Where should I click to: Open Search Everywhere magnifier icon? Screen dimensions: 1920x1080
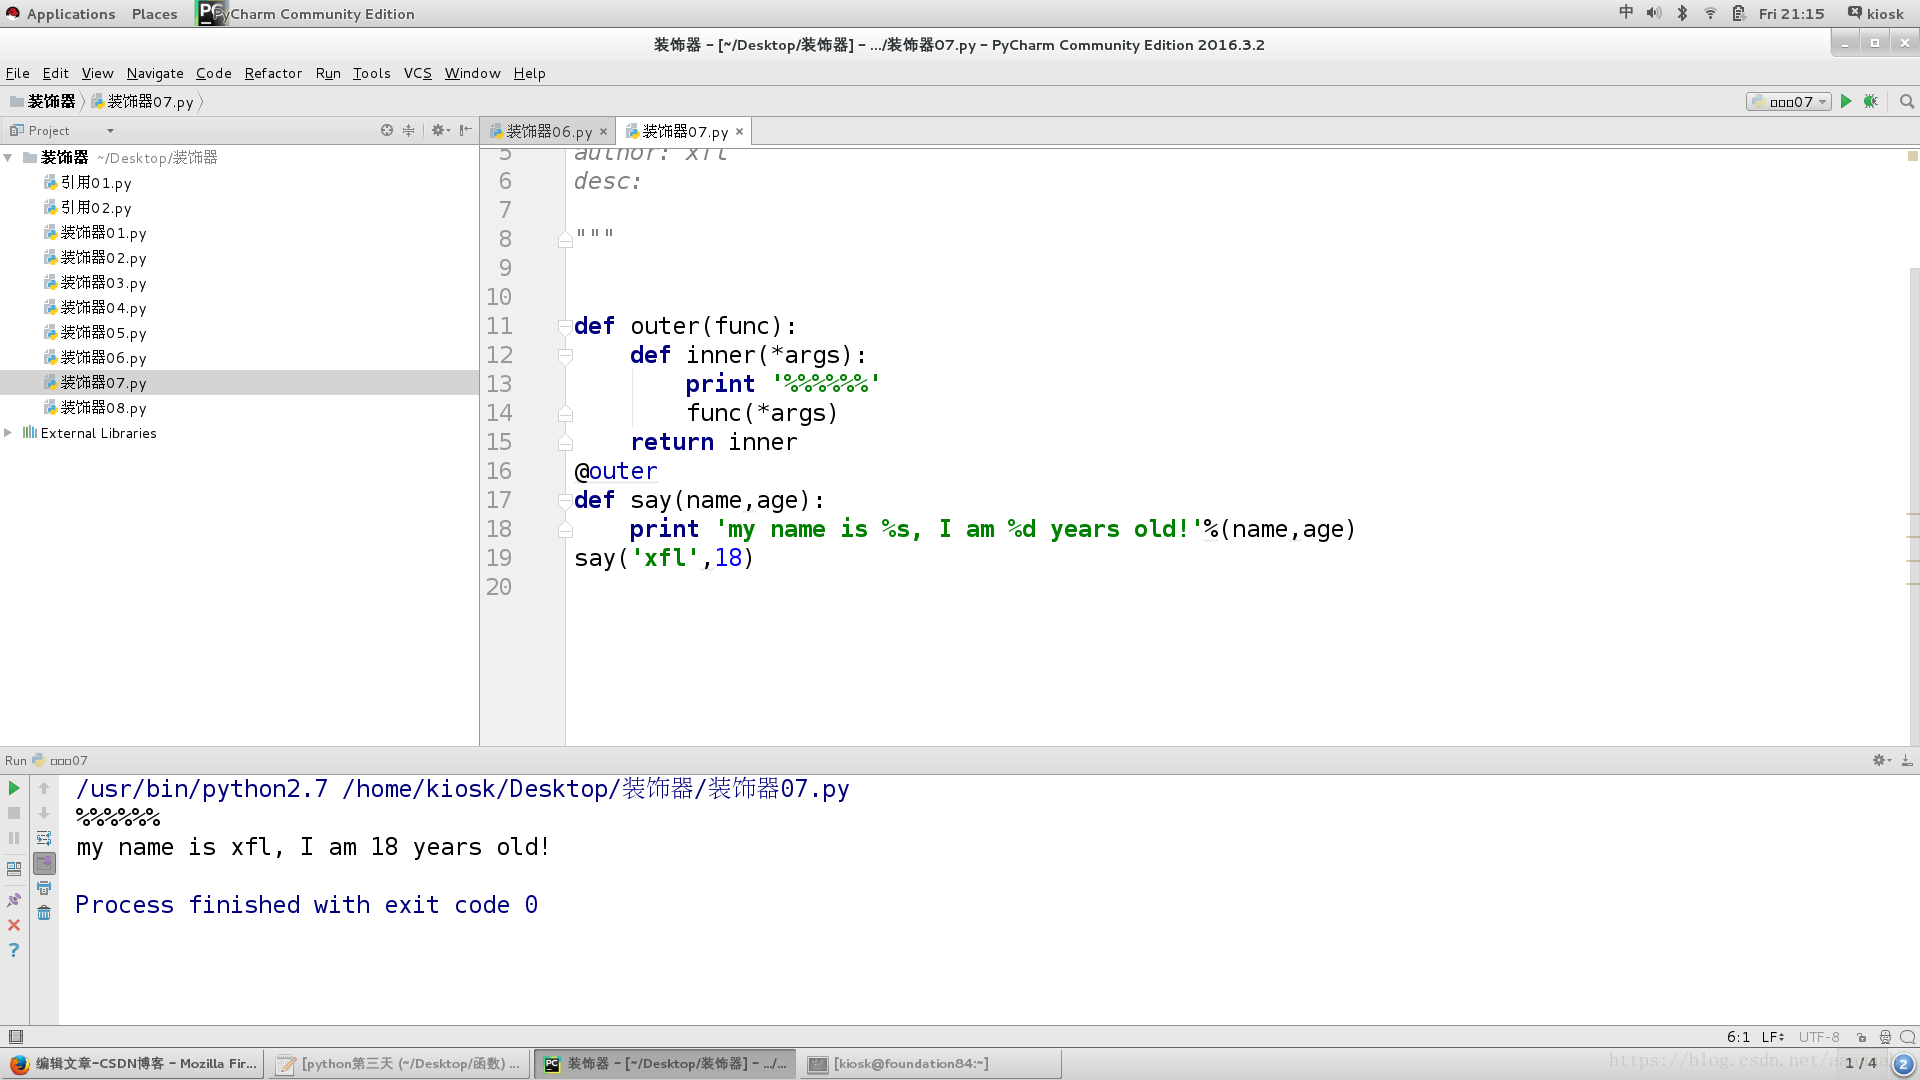coord(1907,101)
